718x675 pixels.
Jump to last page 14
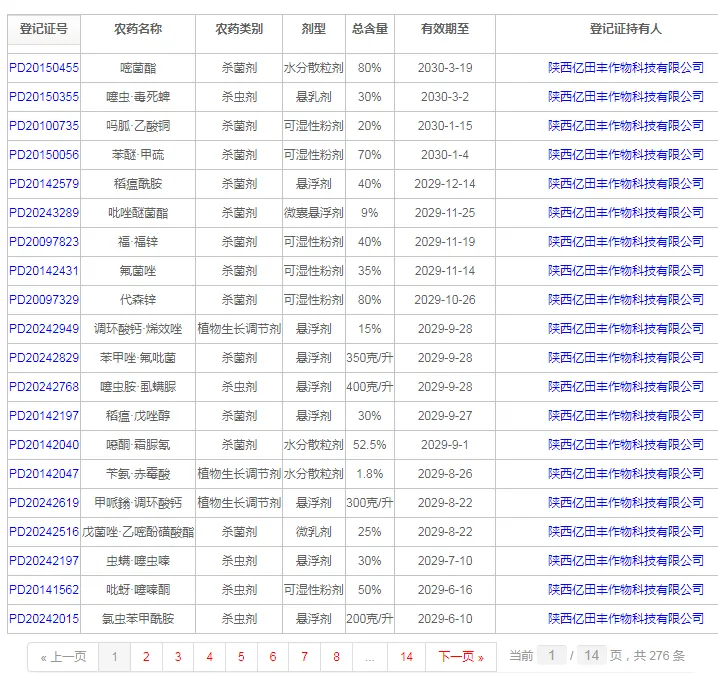click(407, 657)
